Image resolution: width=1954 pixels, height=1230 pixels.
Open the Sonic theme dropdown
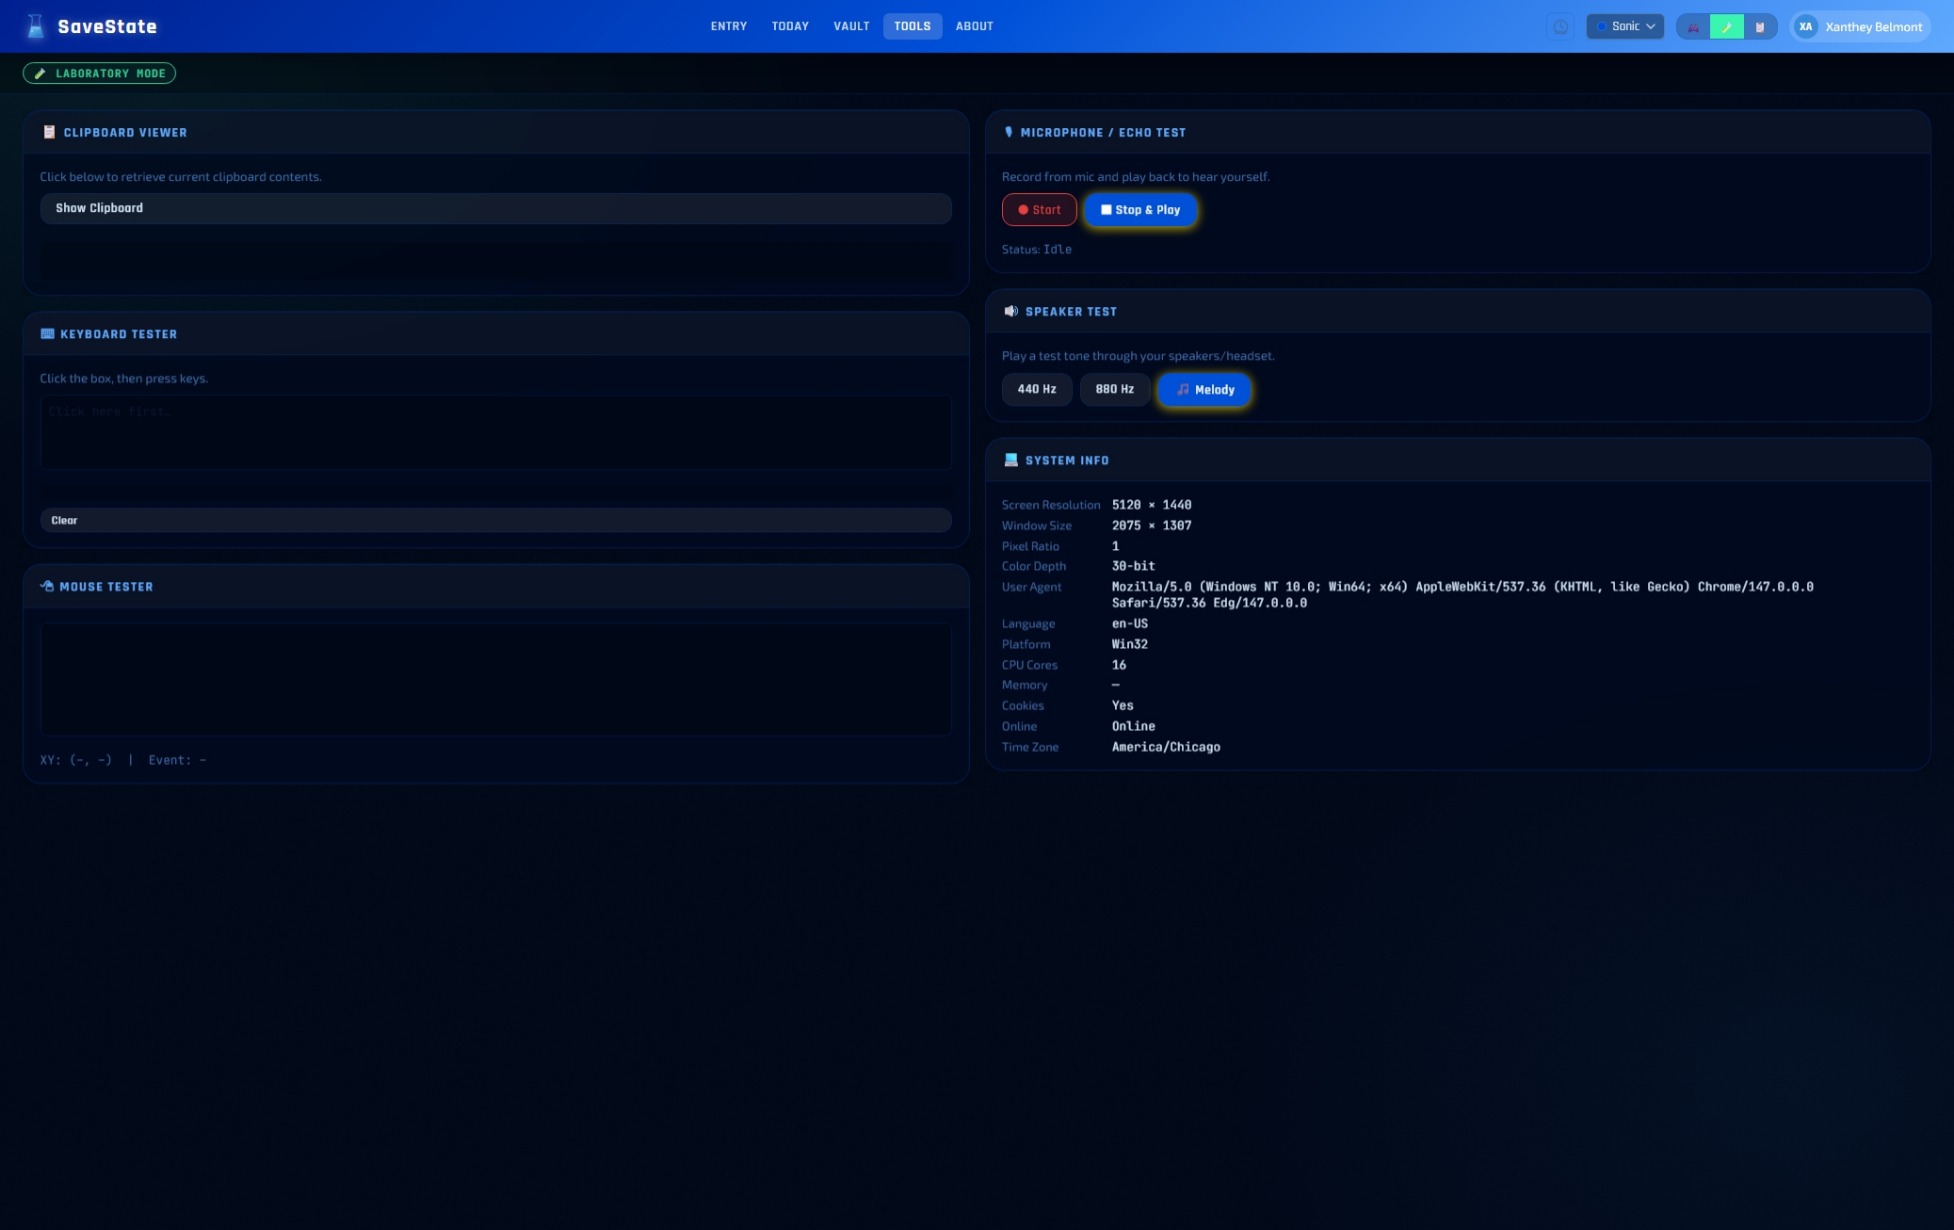[x=1624, y=26]
